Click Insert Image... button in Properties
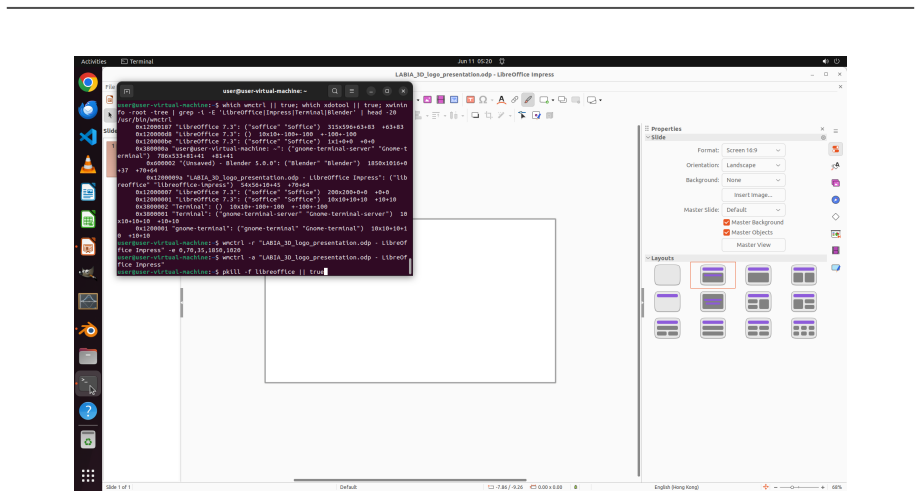 753,195
